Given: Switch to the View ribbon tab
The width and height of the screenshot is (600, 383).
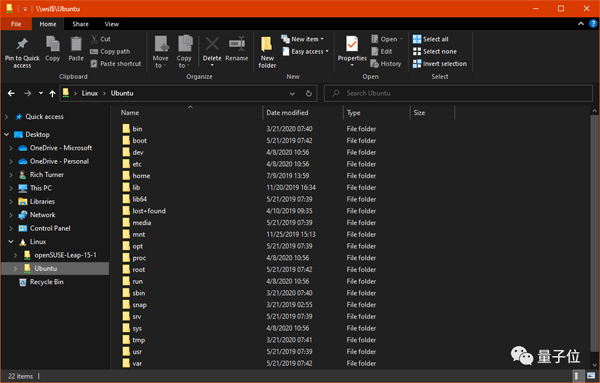Looking at the screenshot, I should (x=112, y=24).
